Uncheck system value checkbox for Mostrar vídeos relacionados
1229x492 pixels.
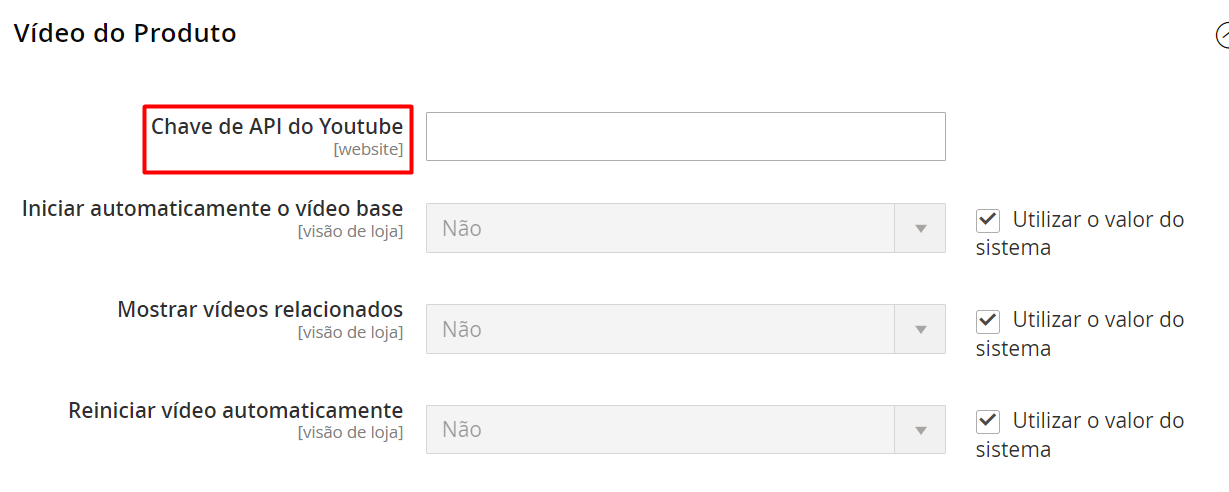(988, 321)
